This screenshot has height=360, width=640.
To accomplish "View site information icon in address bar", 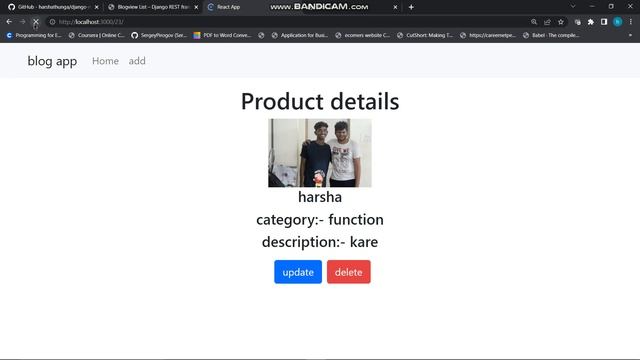I will pos(52,22).
